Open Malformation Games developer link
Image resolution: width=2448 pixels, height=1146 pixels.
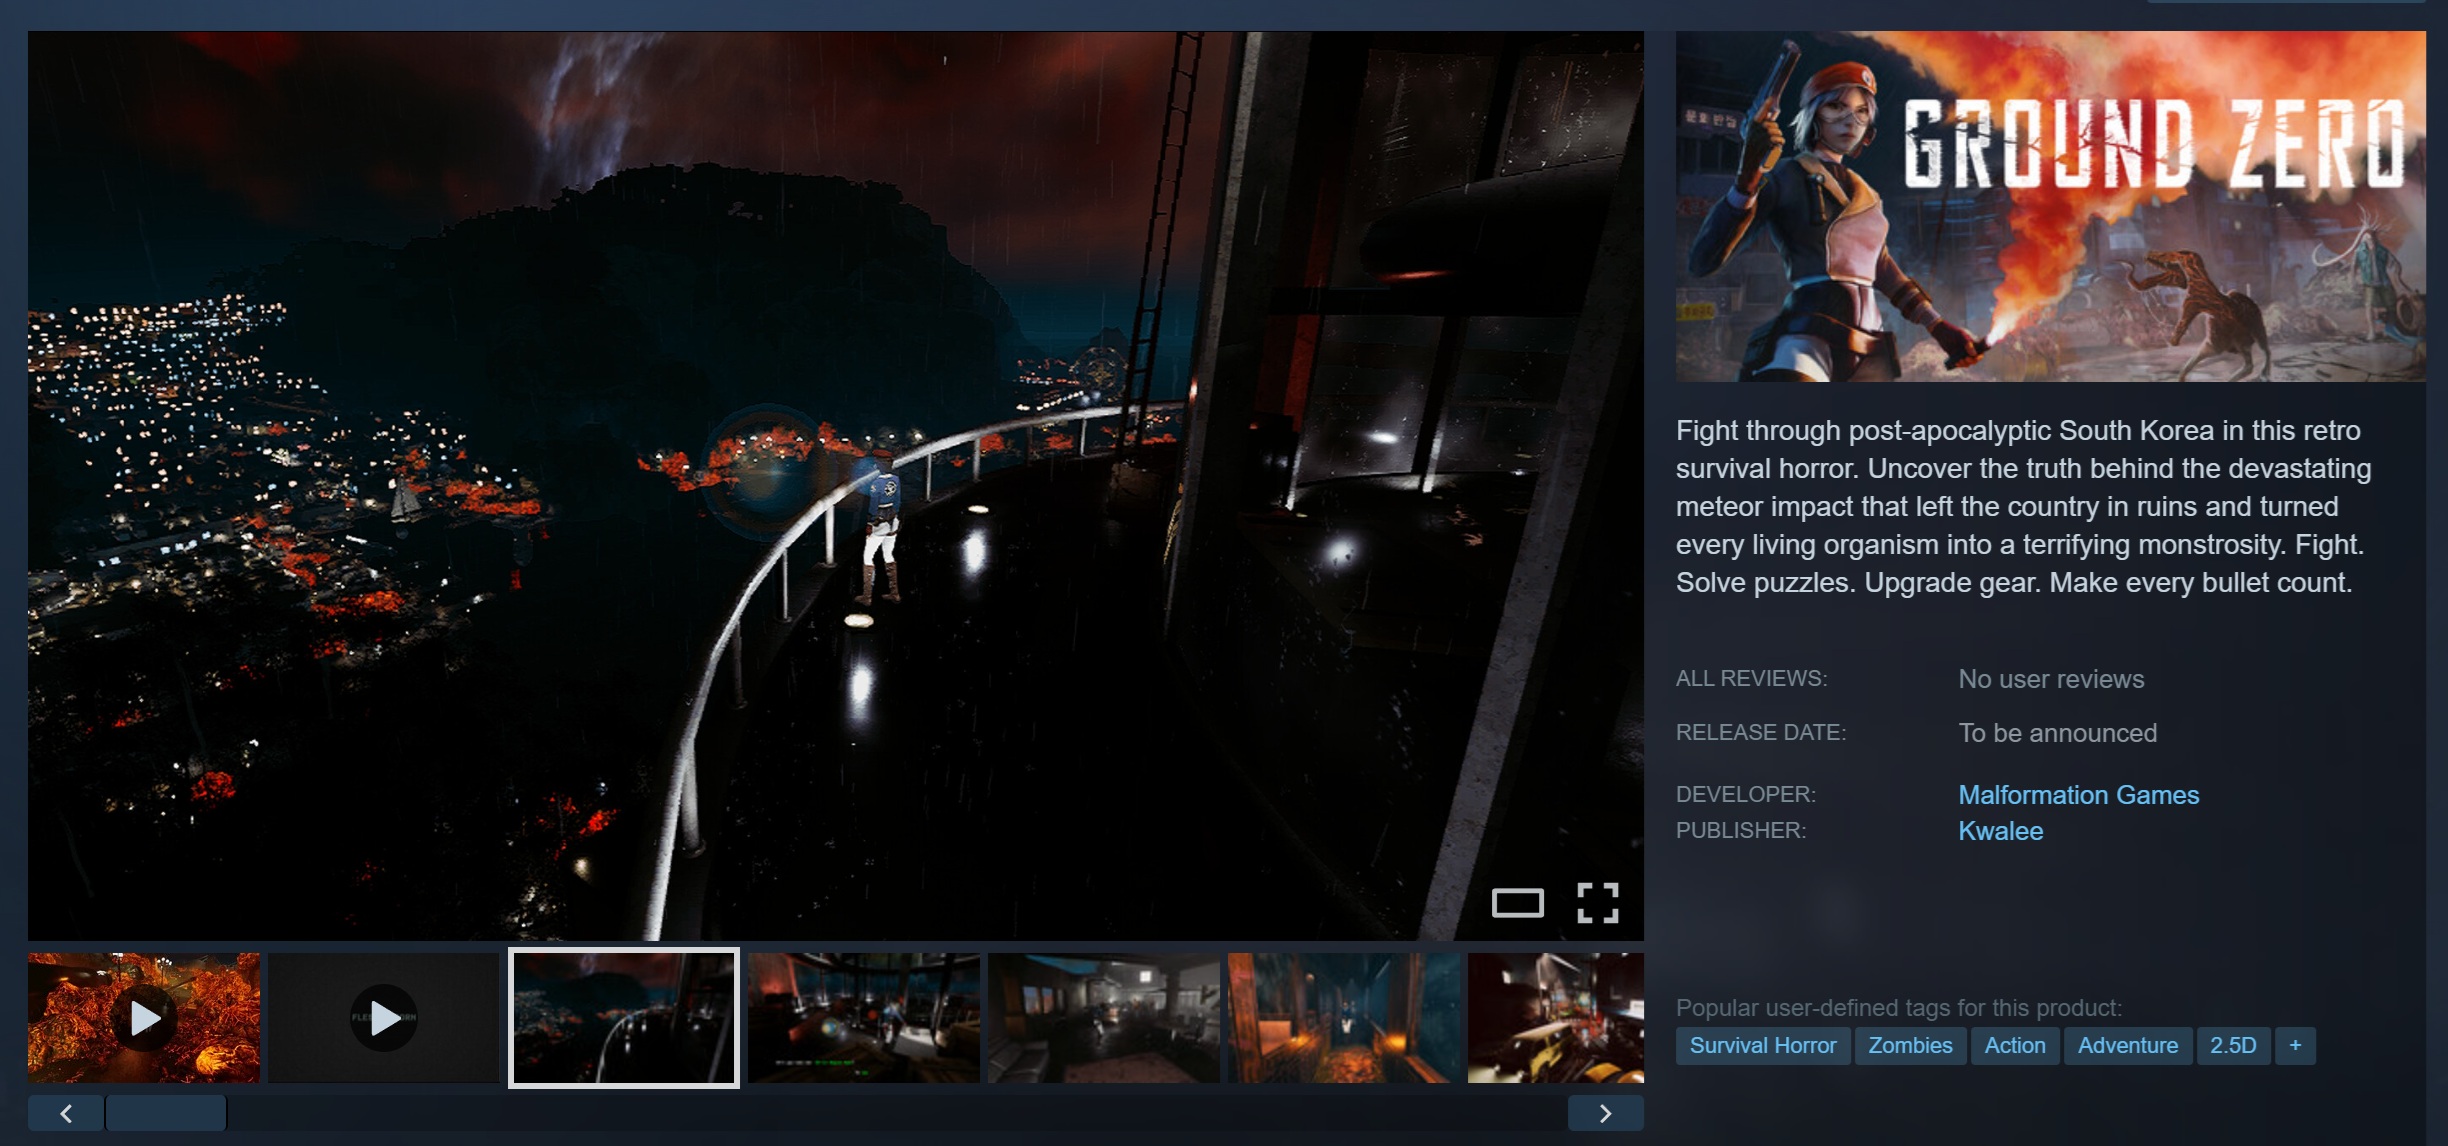pos(2078,795)
